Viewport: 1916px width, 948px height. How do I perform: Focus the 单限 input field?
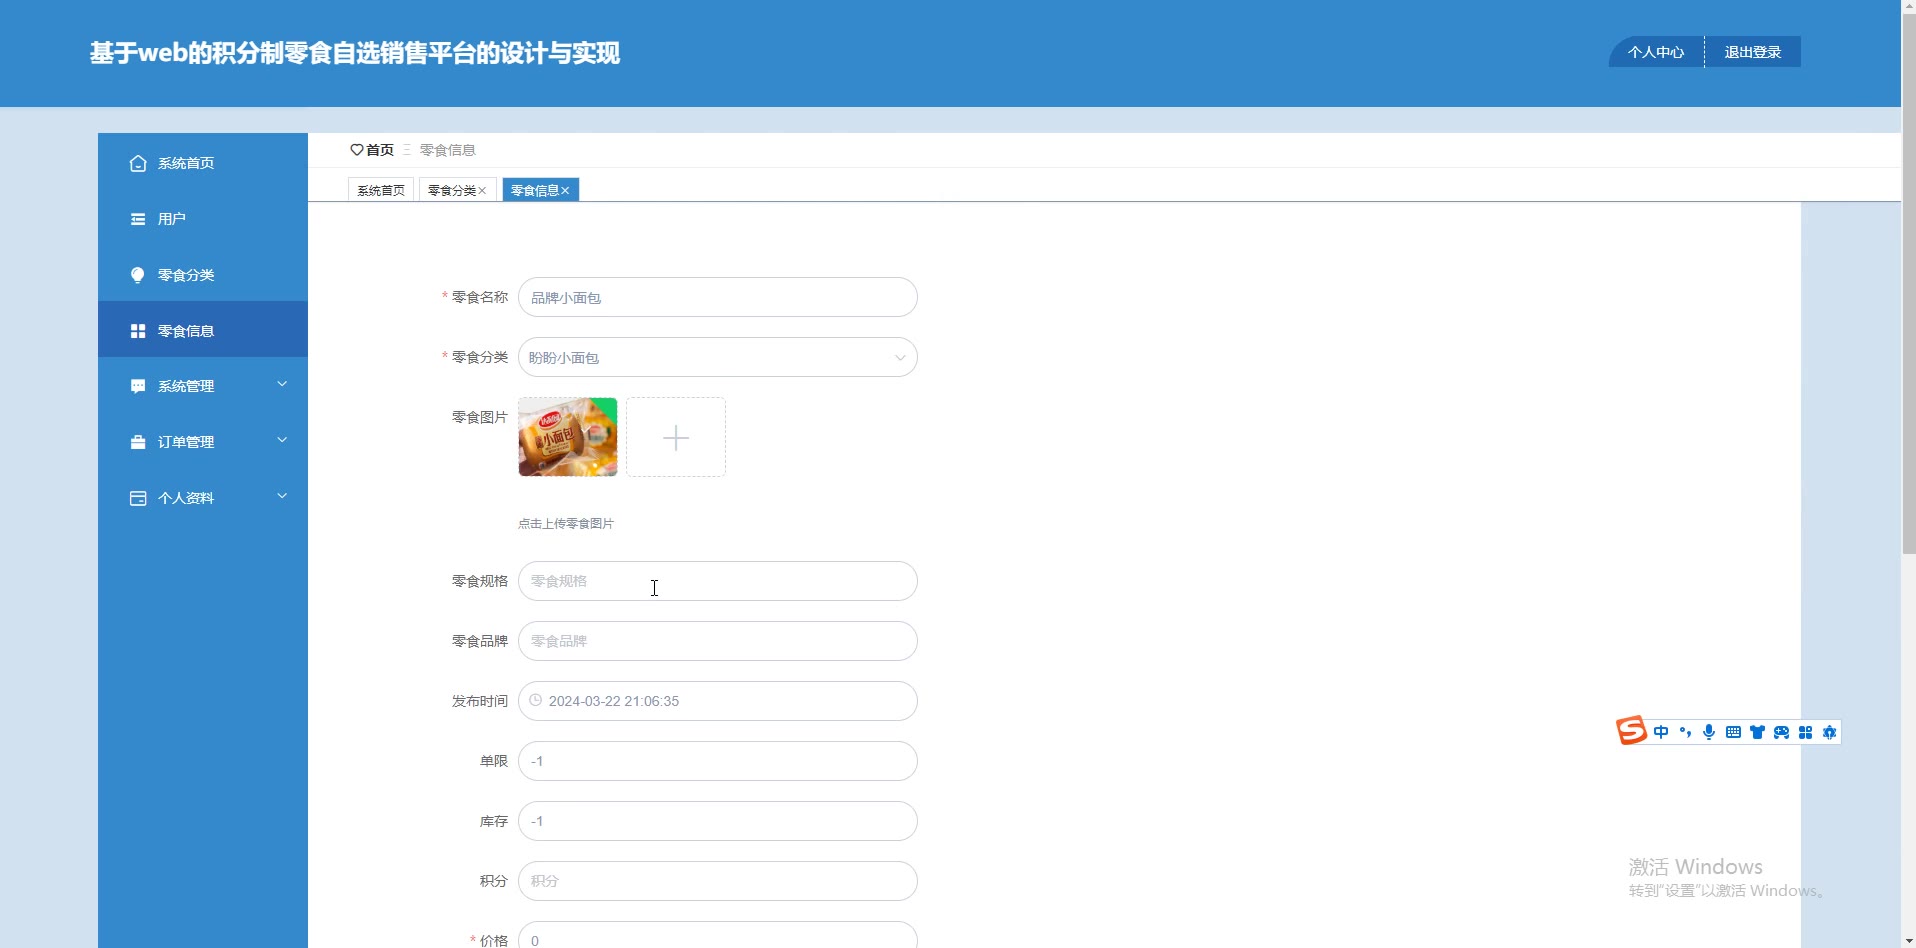718,761
